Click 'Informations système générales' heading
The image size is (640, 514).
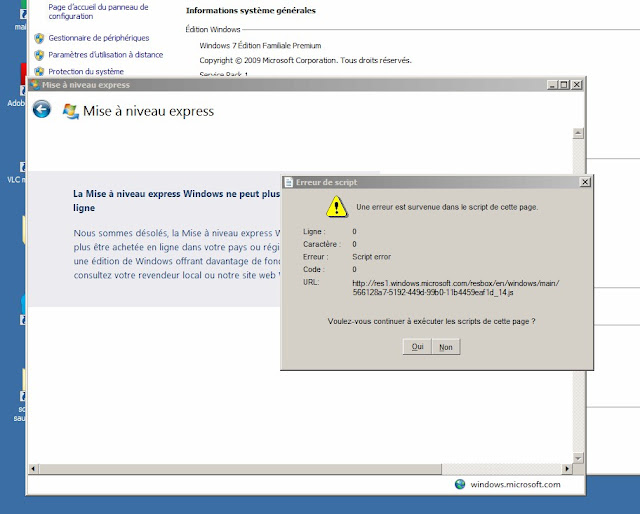click(251, 11)
